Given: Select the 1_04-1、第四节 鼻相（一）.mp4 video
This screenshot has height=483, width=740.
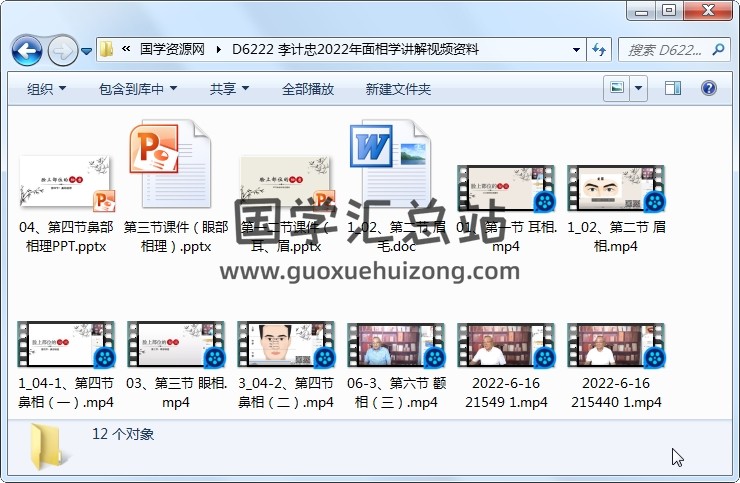Looking at the screenshot, I should pyautogui.click(x=67, y=345).
